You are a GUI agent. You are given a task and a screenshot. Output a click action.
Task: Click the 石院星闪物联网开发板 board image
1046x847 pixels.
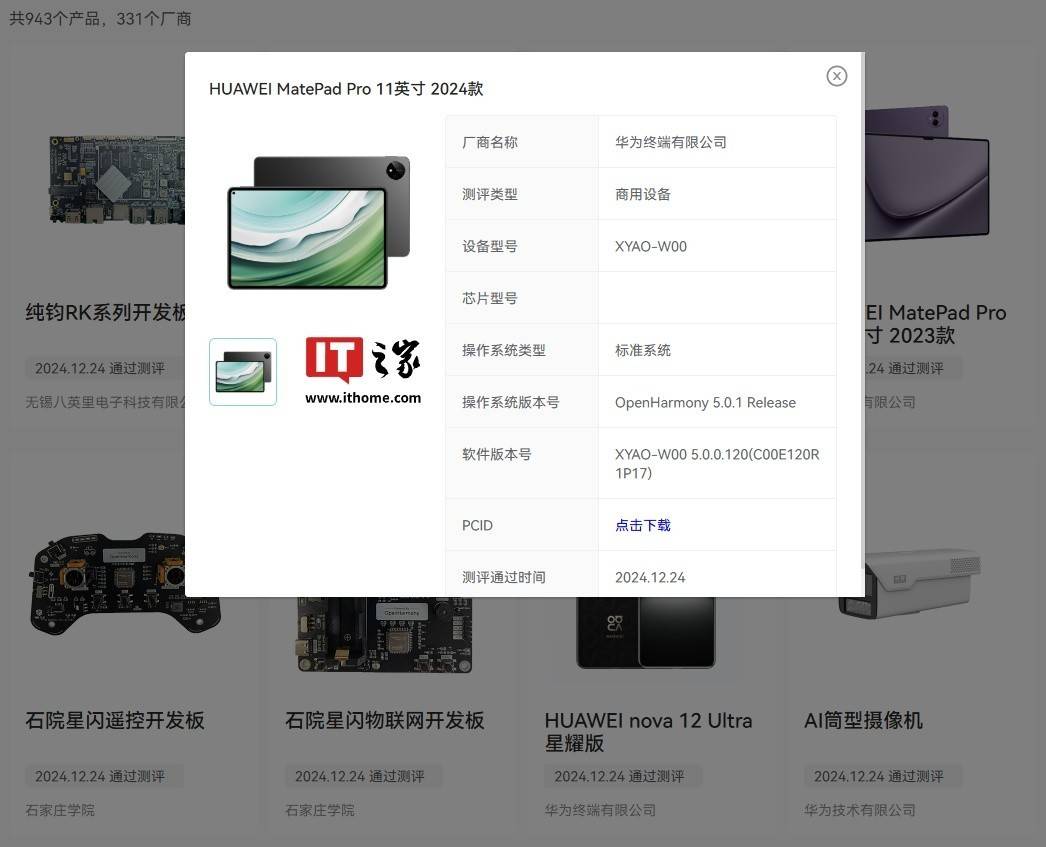[x=385, y=635]
